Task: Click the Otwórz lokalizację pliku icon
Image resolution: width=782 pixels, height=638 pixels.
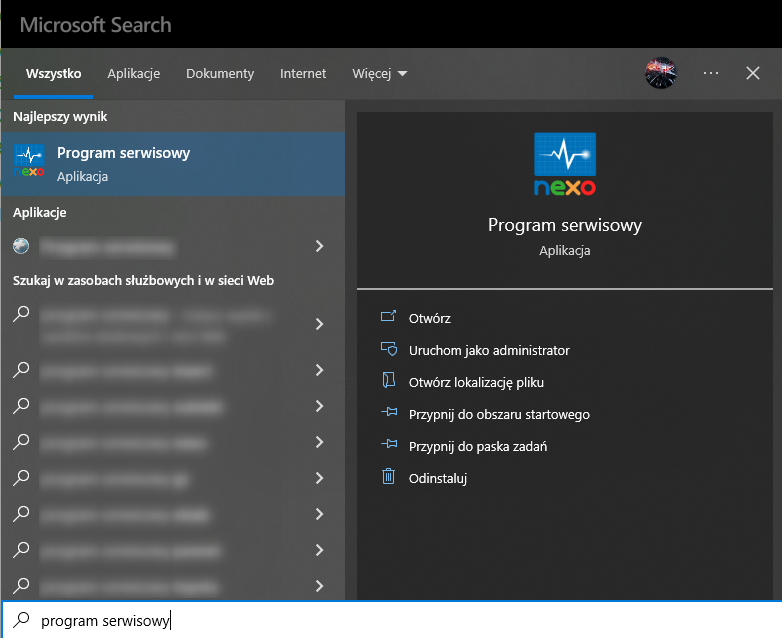Action: click(x=389, y=382)
